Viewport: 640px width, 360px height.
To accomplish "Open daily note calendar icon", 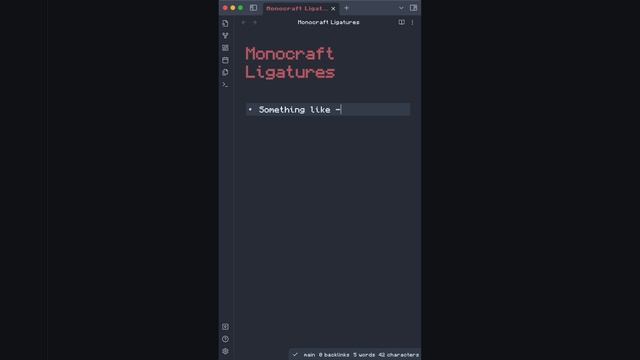I will click(225, 60).
